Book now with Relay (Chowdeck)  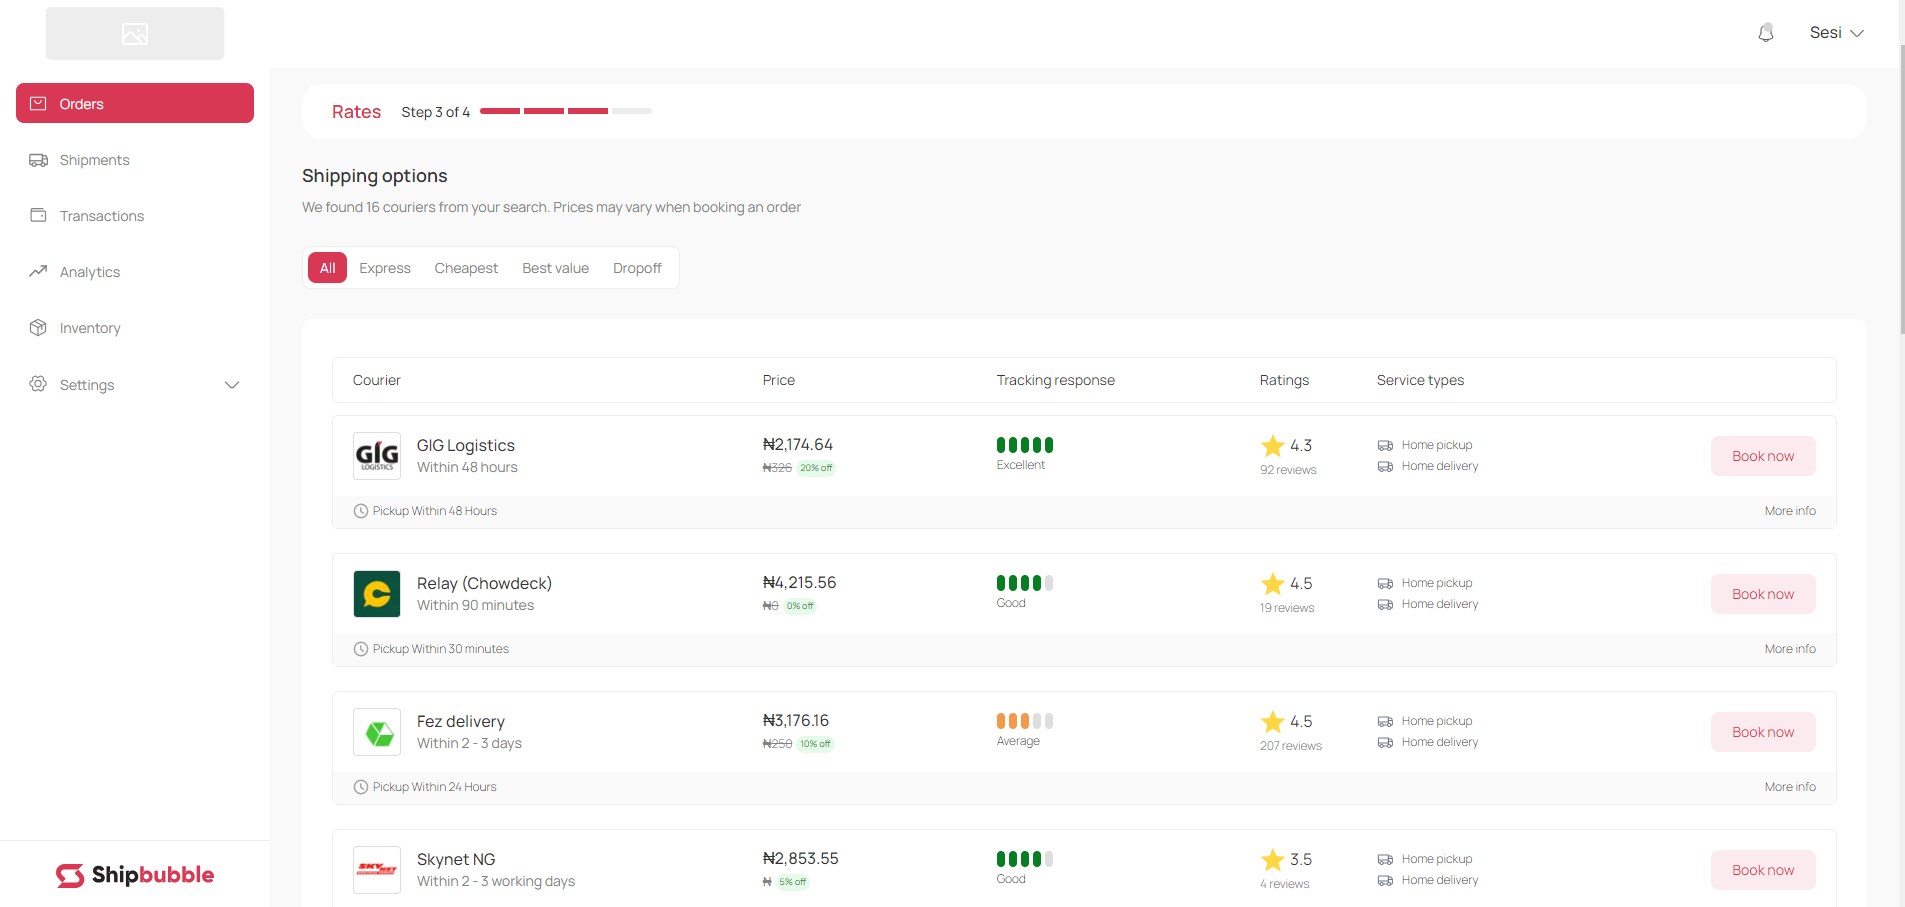tap(1763, 594)
